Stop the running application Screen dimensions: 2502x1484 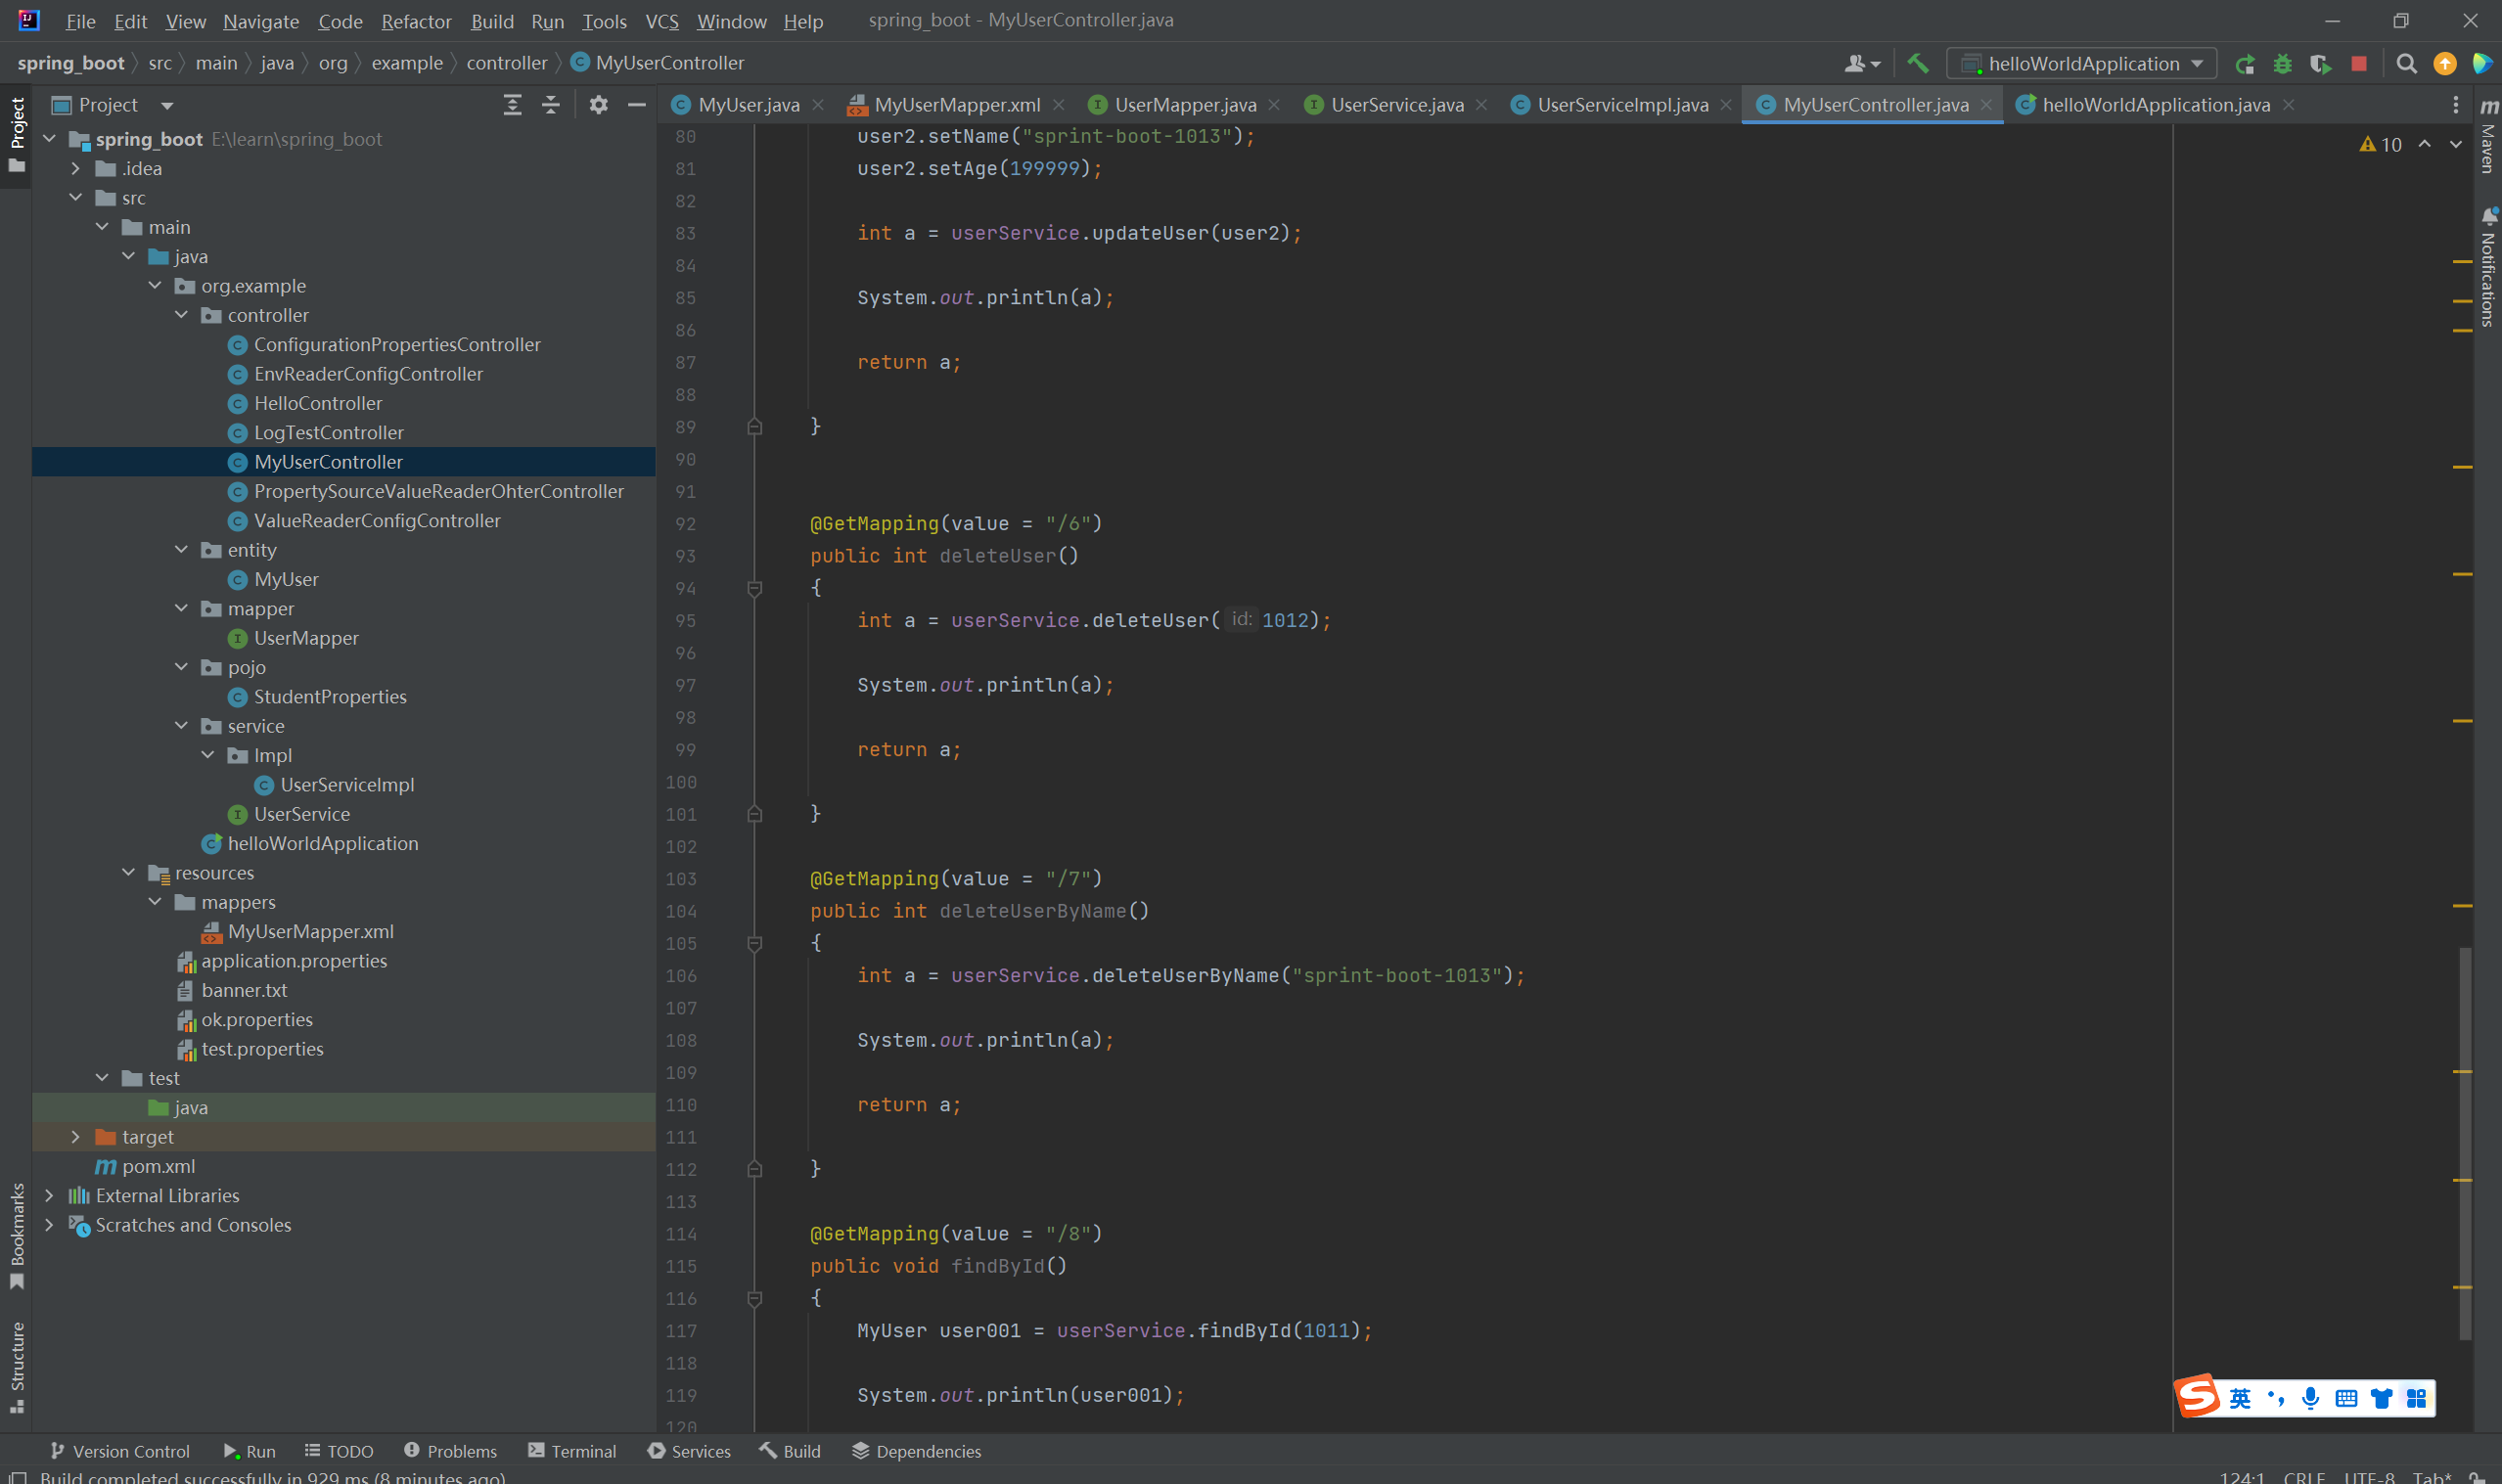tap(2359, 64)
